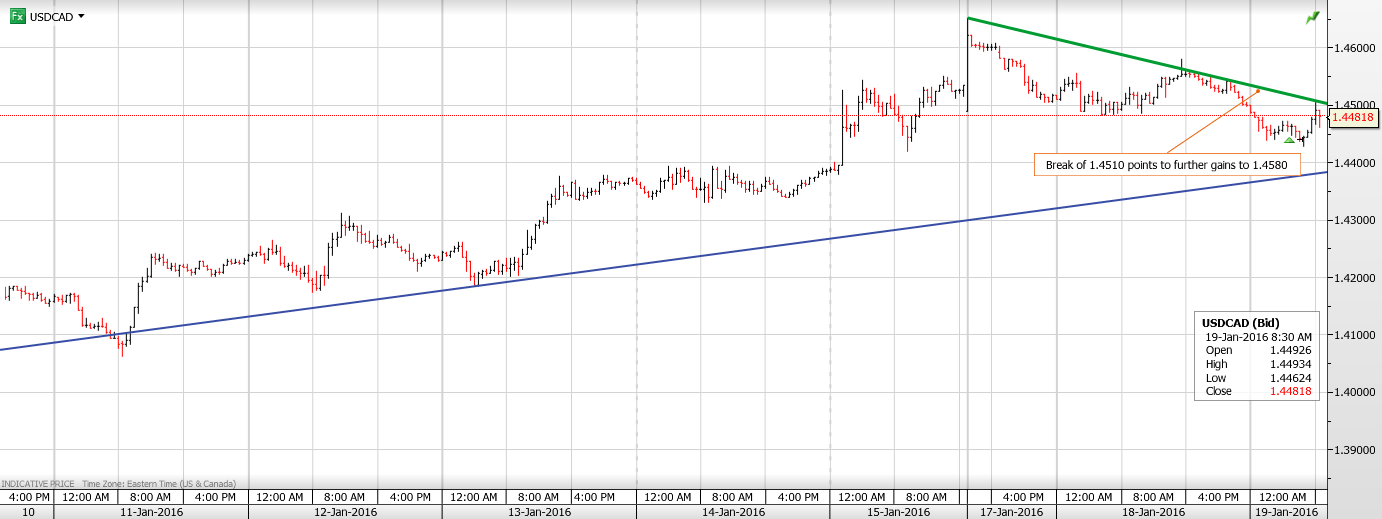Click the 1.46000 price axis label
The image size is (1382, 519).
click(1352, 47)
